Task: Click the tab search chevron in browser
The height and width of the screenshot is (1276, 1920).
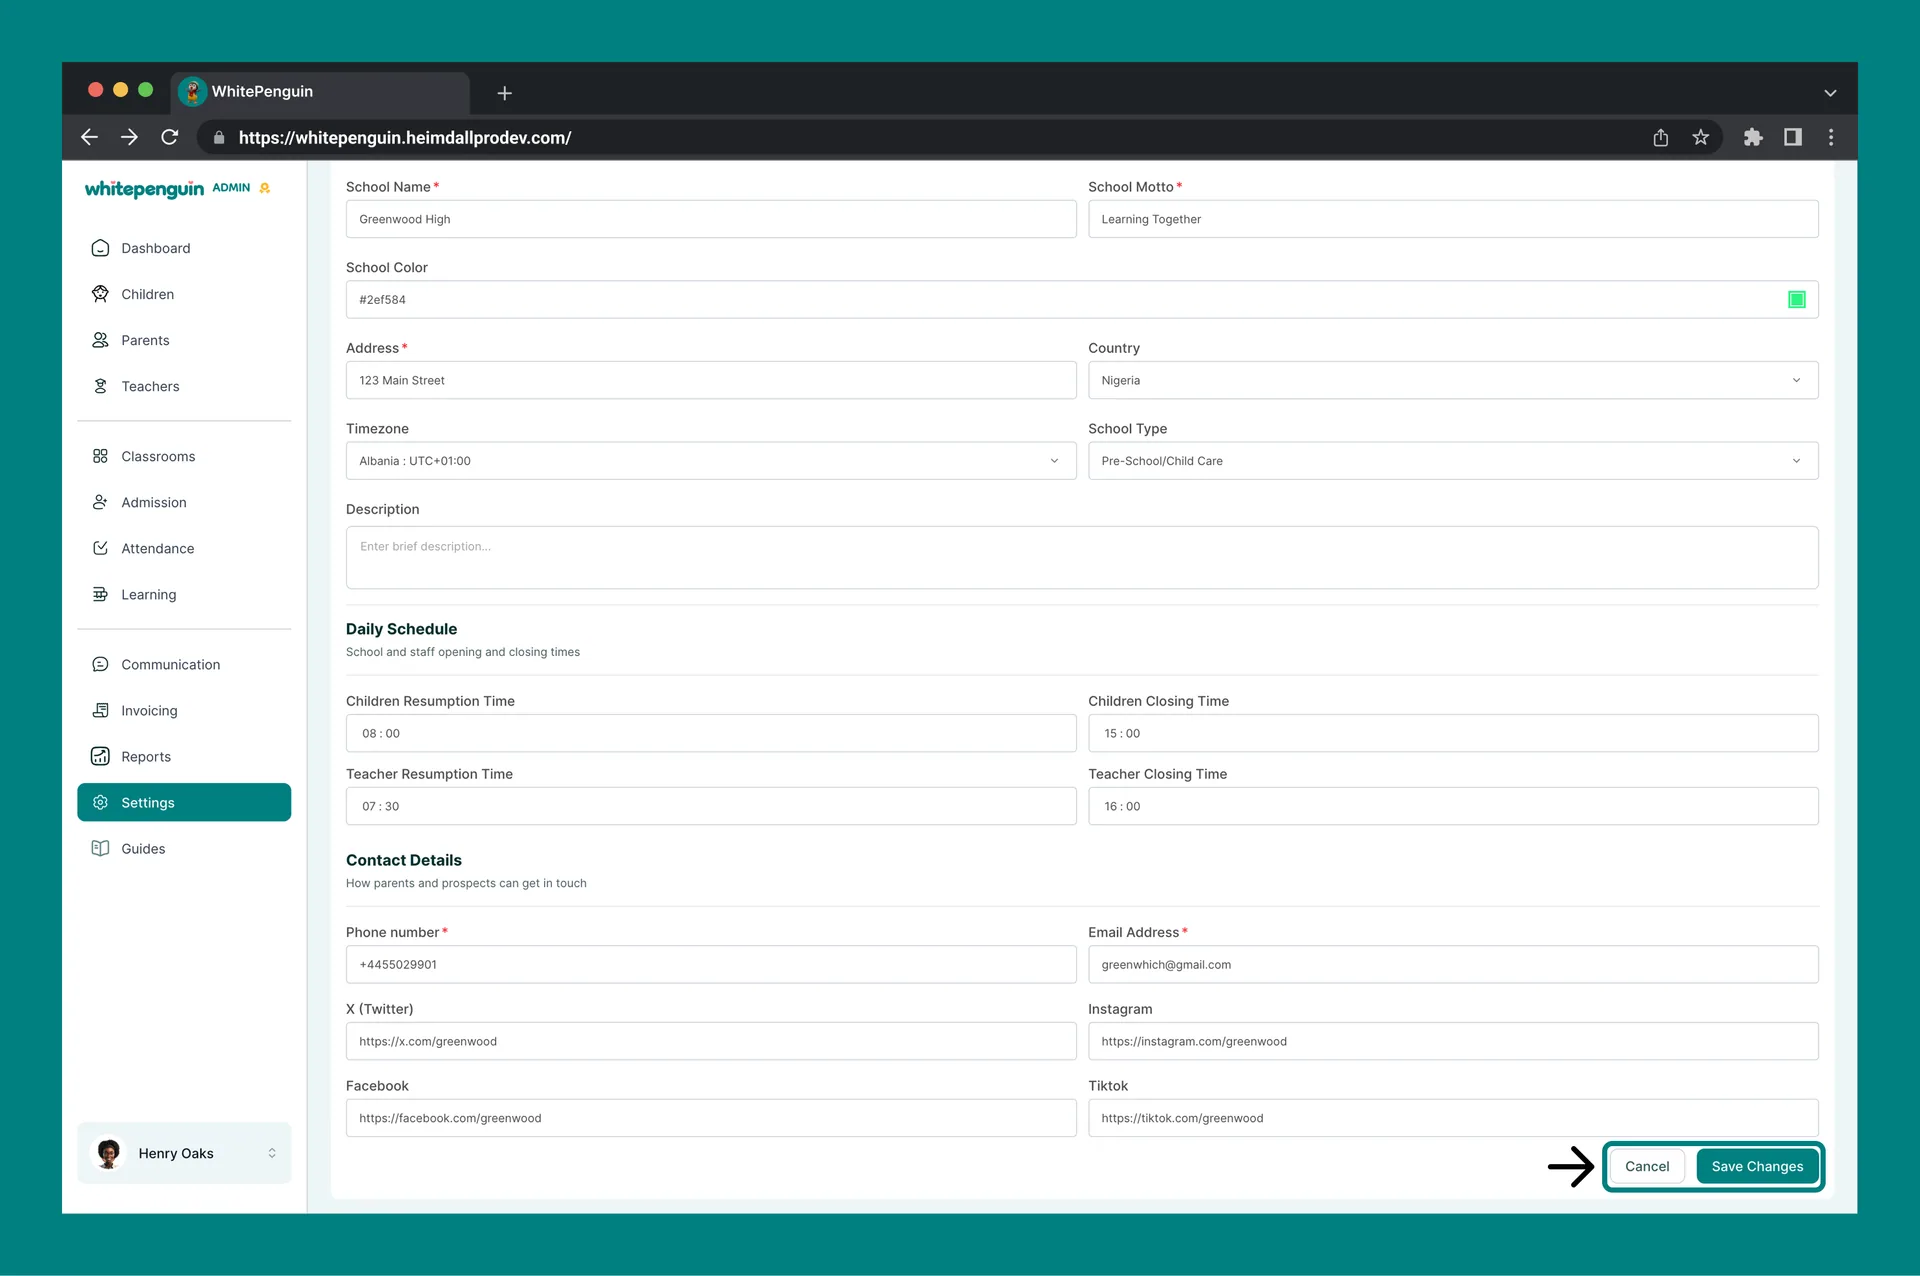Action: click(1830, 93)
